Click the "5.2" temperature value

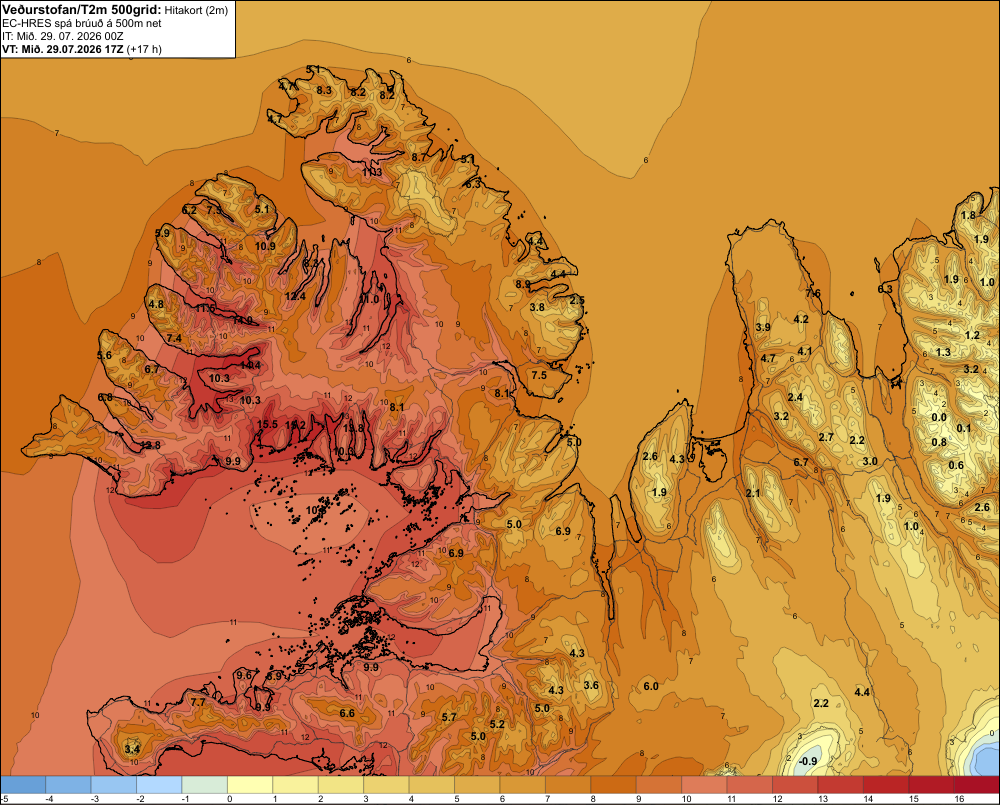tap(497, 724)
